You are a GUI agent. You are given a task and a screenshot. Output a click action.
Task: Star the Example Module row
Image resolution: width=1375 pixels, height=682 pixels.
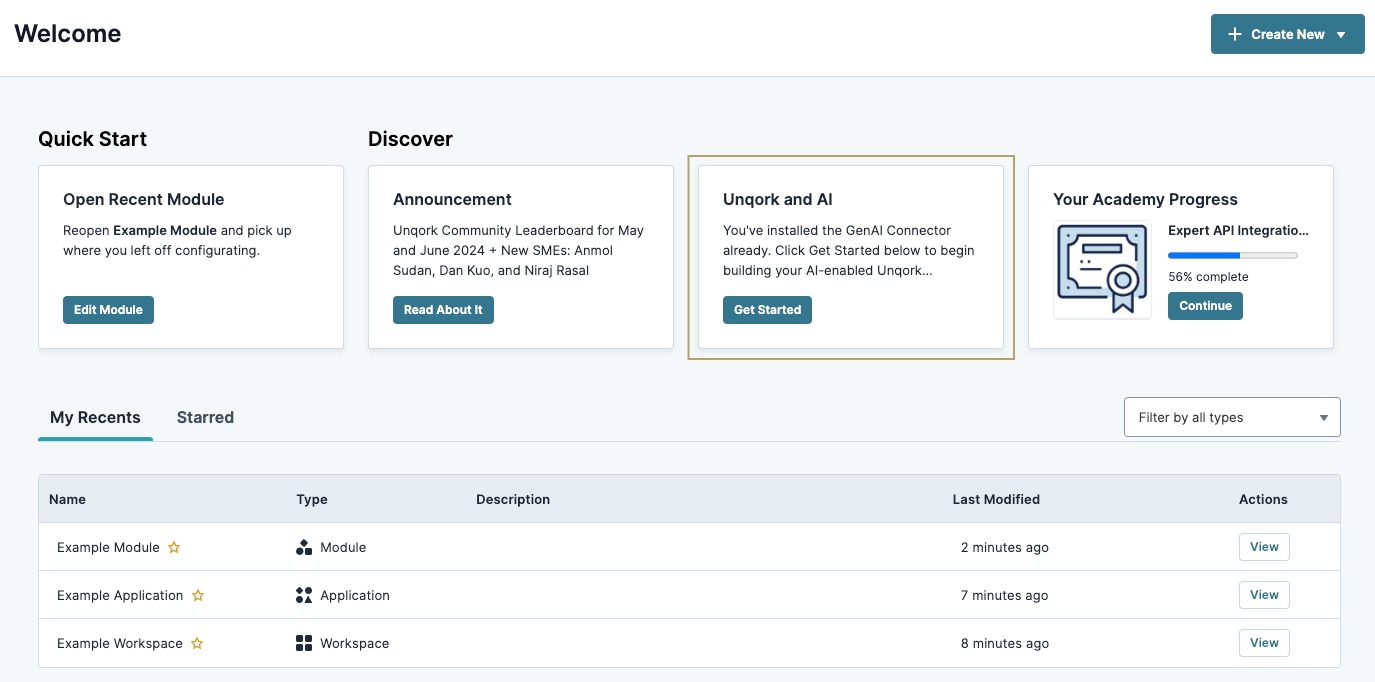point(174,547)
